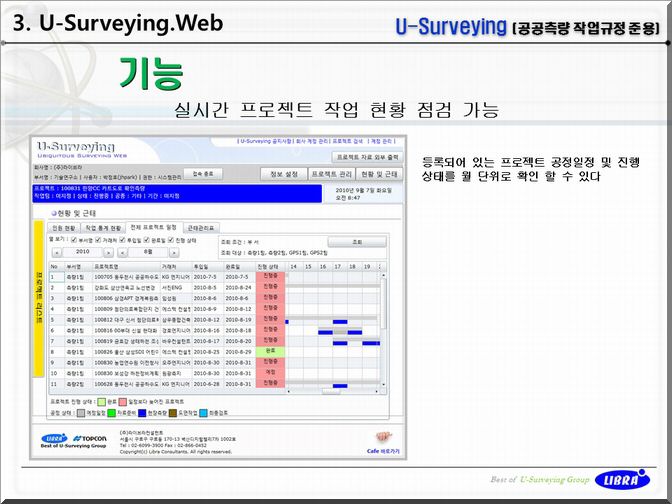The image size is (672, 504).
Task: Click the 2010 year field
Action: 83,252
